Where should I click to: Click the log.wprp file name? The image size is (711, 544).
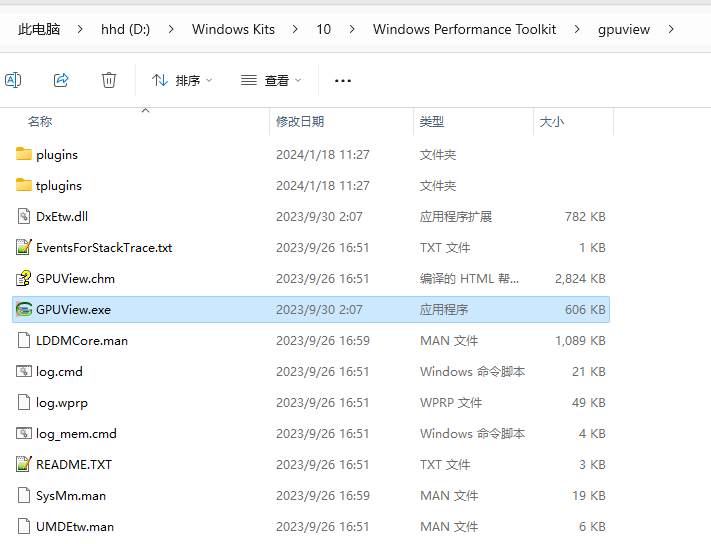click(62, 403)
